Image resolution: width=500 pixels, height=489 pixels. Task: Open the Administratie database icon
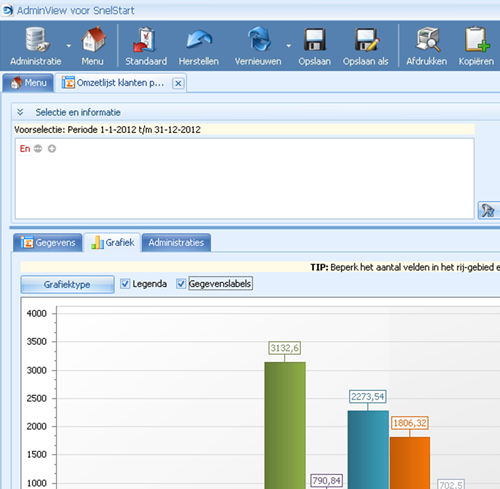(x=37, y=40)
